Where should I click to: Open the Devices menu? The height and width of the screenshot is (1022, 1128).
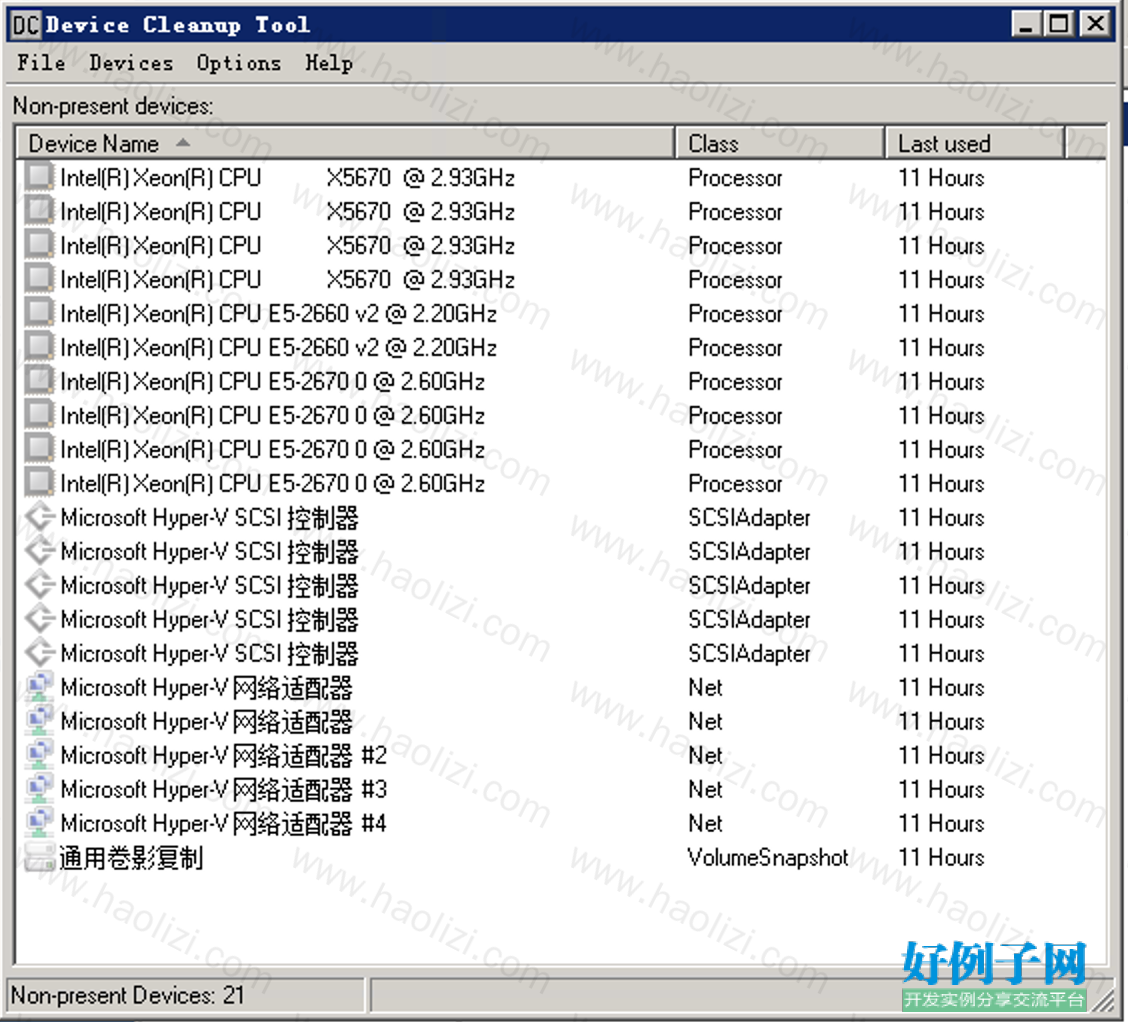[131, 63]
